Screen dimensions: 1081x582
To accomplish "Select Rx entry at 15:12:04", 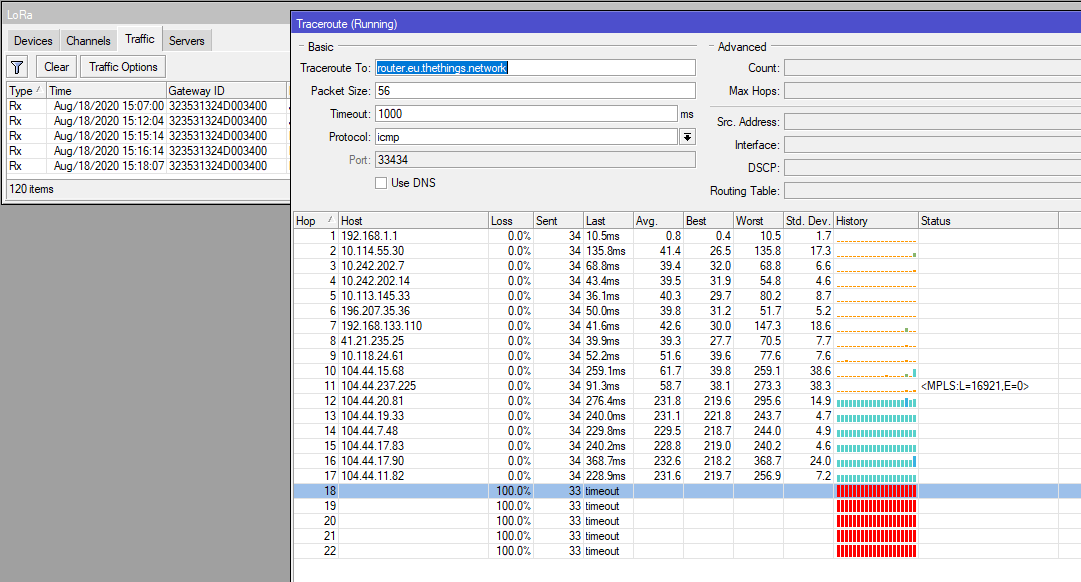I will tap(147, 121).
